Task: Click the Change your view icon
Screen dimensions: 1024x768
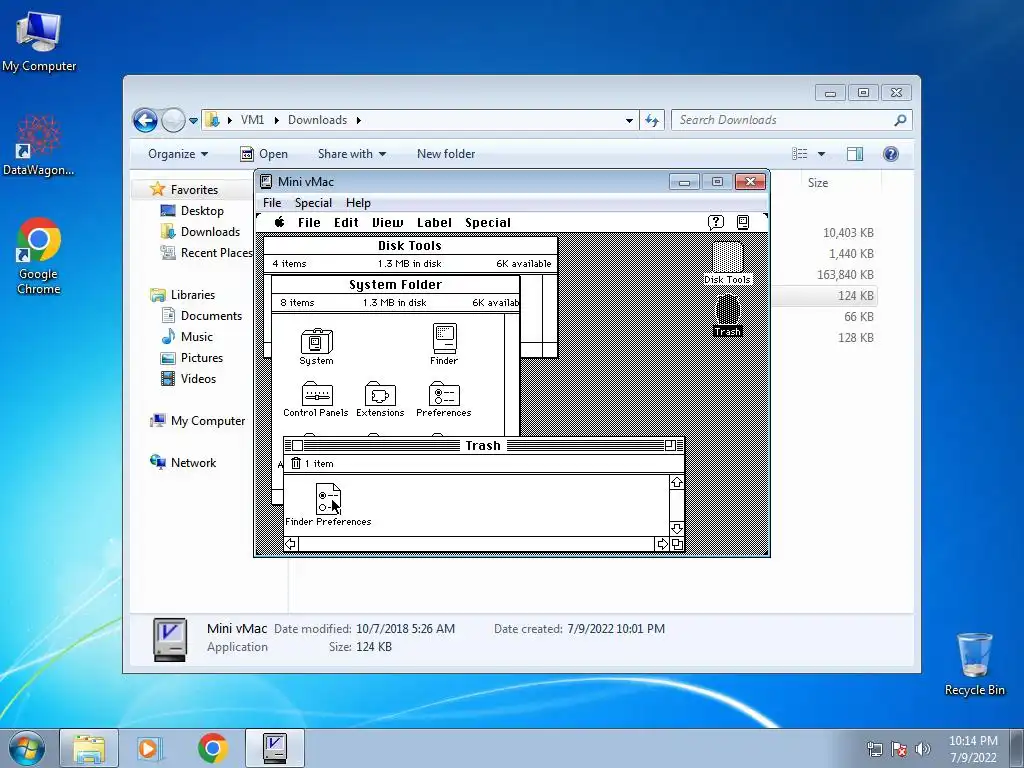Action: point(800,153)
